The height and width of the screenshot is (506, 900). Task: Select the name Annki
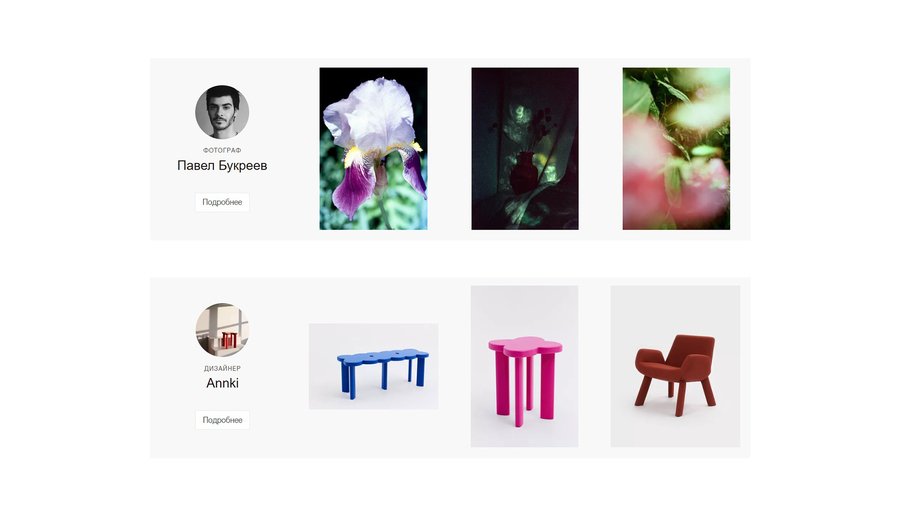(x=222, y=383)
